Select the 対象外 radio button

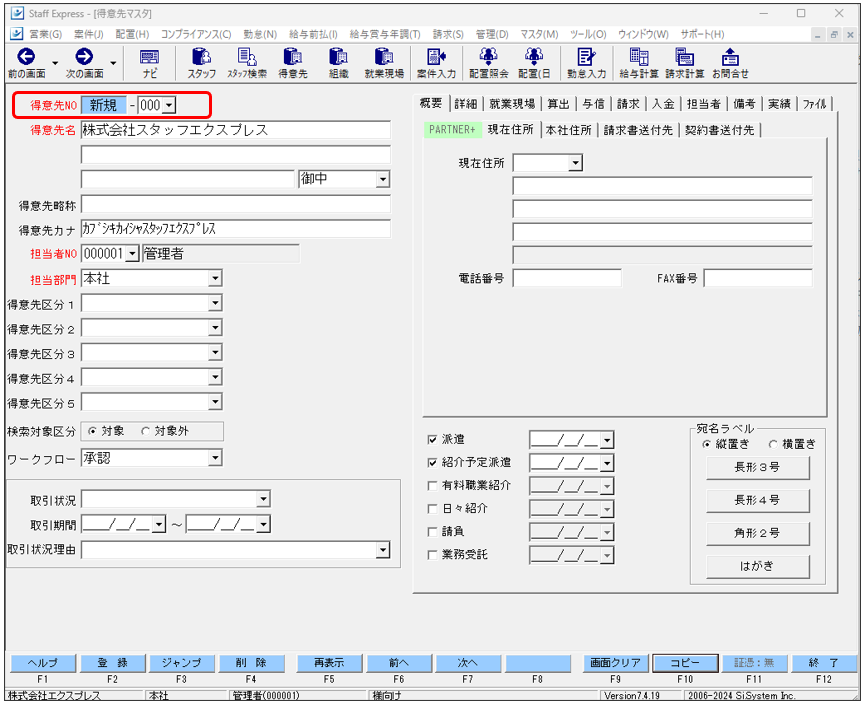pyautogui.click(x=145, y=431)
